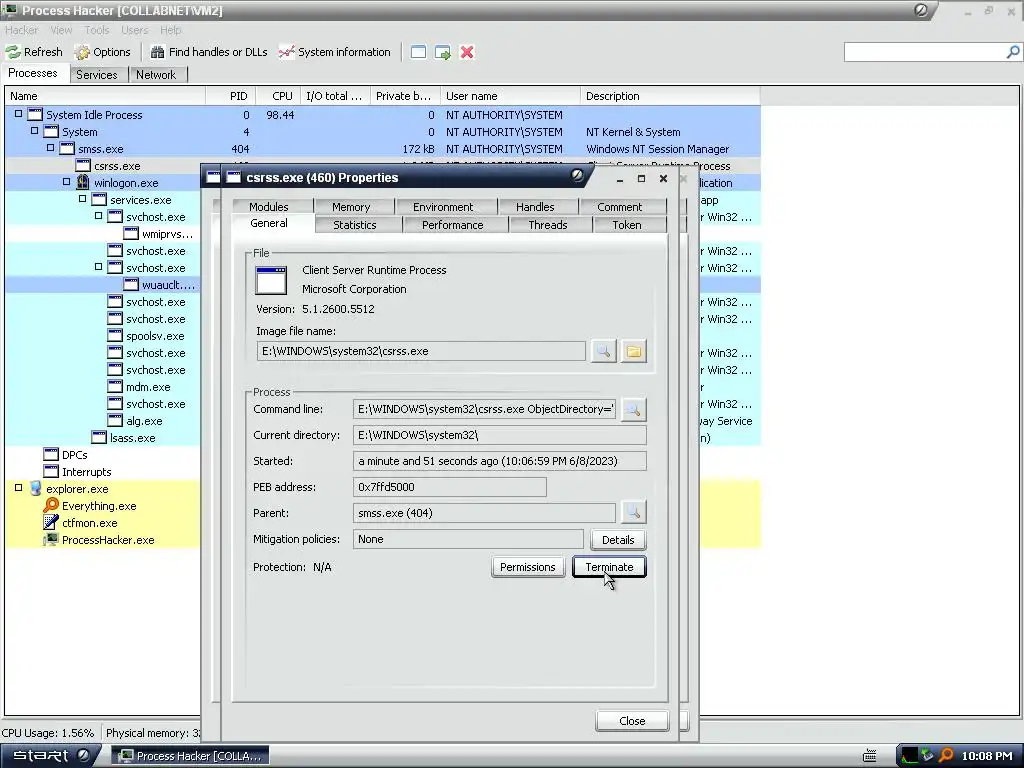1024x768 pixels.
Task: Click the red X kill window icon
Action: [467, 52]
